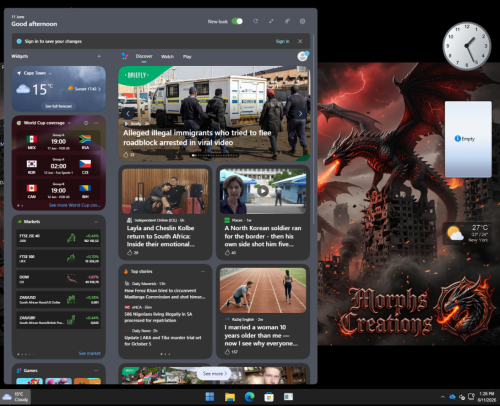Show previous slide in Briefly carousel
The image size is (500, 406).
point(128,114)
